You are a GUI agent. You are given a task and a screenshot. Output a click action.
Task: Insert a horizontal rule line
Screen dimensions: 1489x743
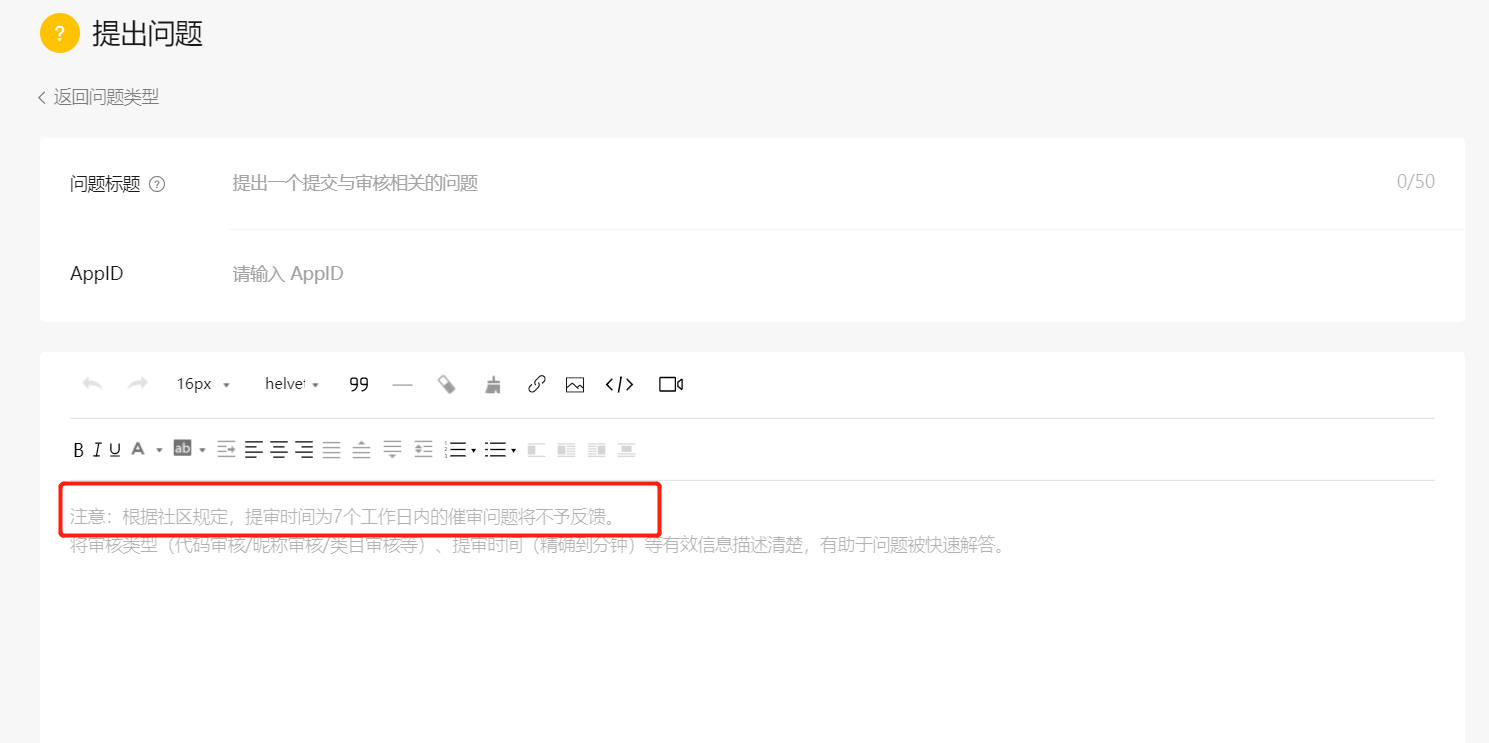[x=402, y=384]
